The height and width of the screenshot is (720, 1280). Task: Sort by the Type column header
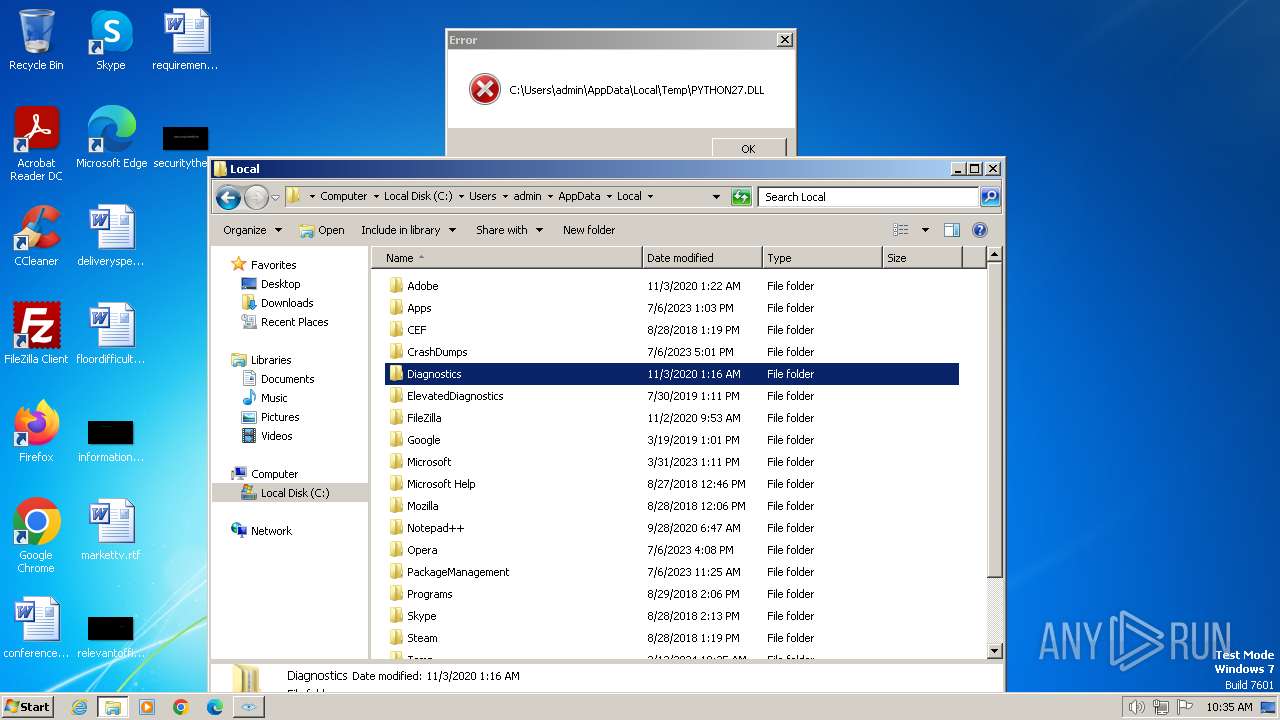click(822, 258)
